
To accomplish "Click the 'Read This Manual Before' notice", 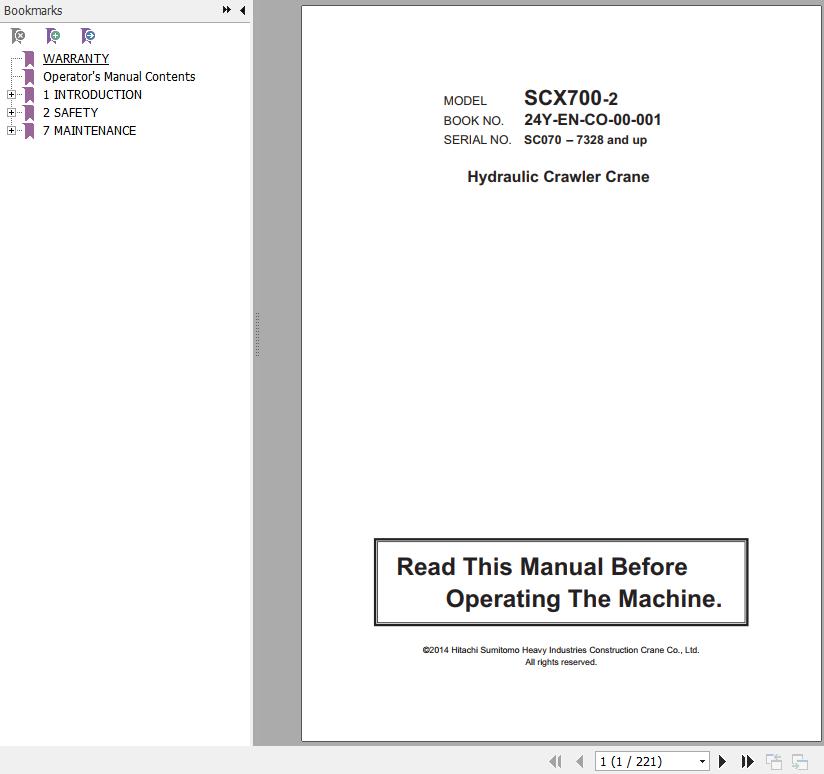I will click(542, 567).
